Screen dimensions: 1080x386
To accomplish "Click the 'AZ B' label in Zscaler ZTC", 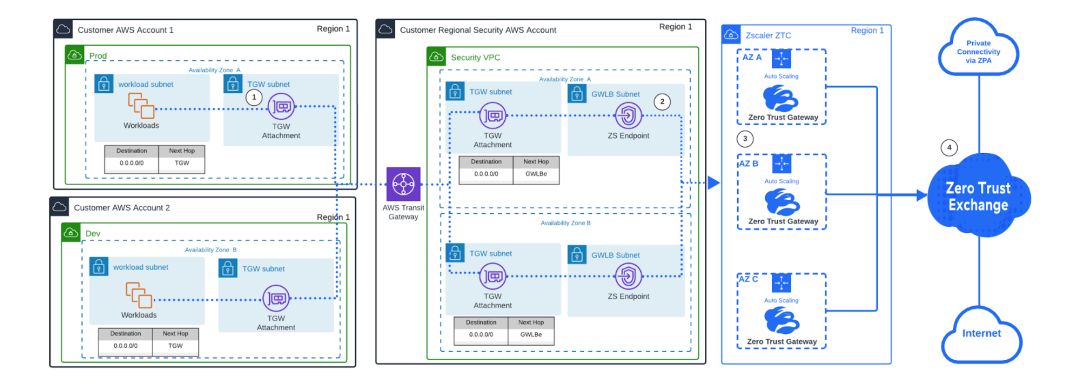I will click(749, 164).
